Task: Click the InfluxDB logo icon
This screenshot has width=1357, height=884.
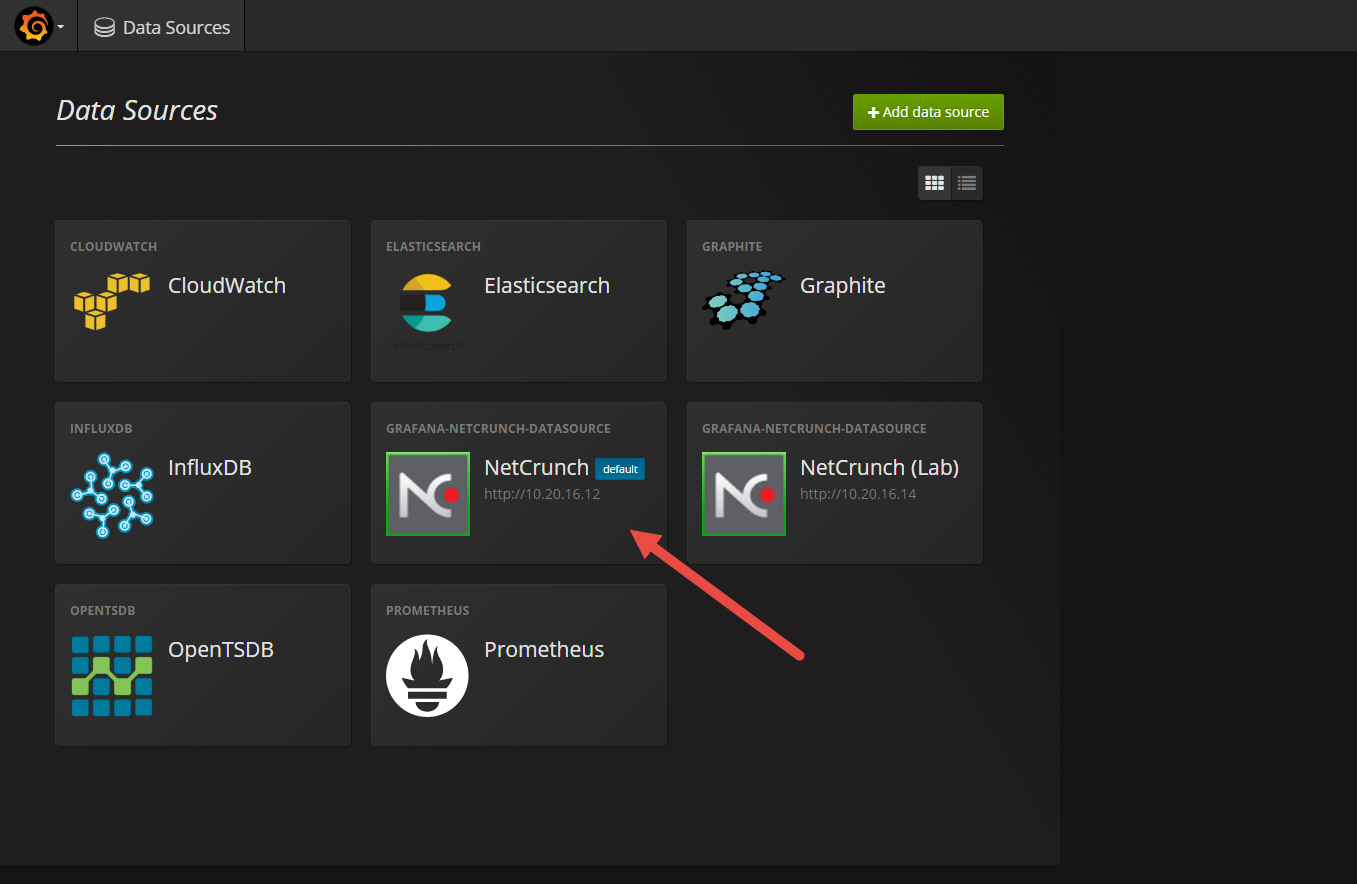Action: coord(112,495)
